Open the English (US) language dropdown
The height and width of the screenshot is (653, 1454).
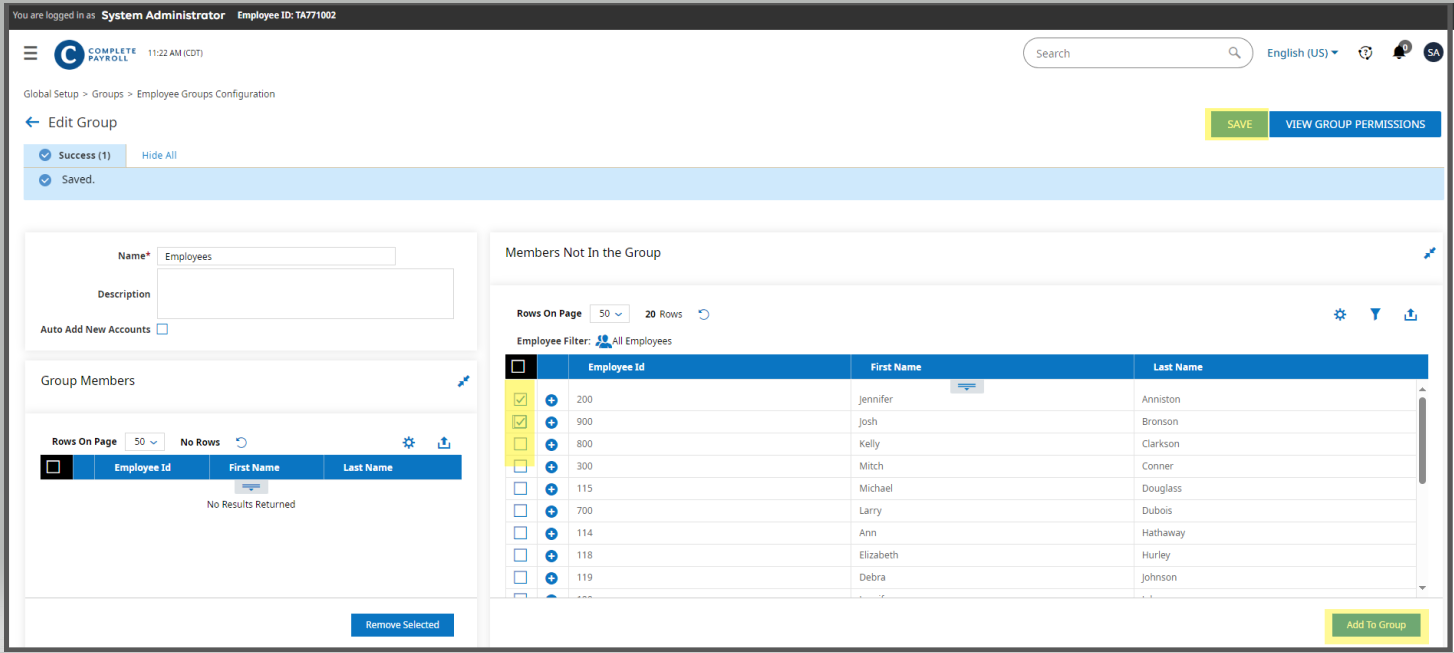1302,53
